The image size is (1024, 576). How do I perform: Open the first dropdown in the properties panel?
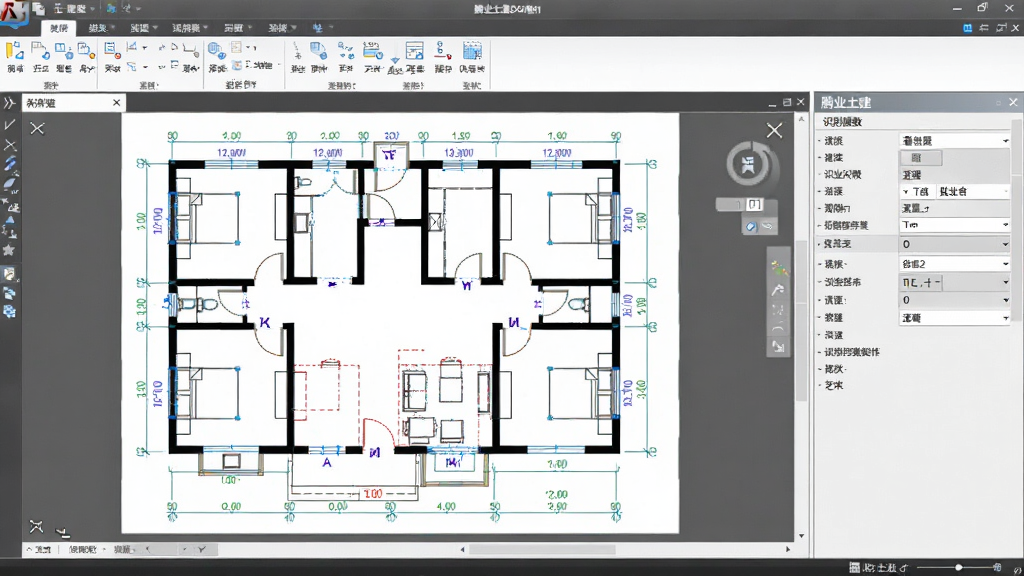955,140
